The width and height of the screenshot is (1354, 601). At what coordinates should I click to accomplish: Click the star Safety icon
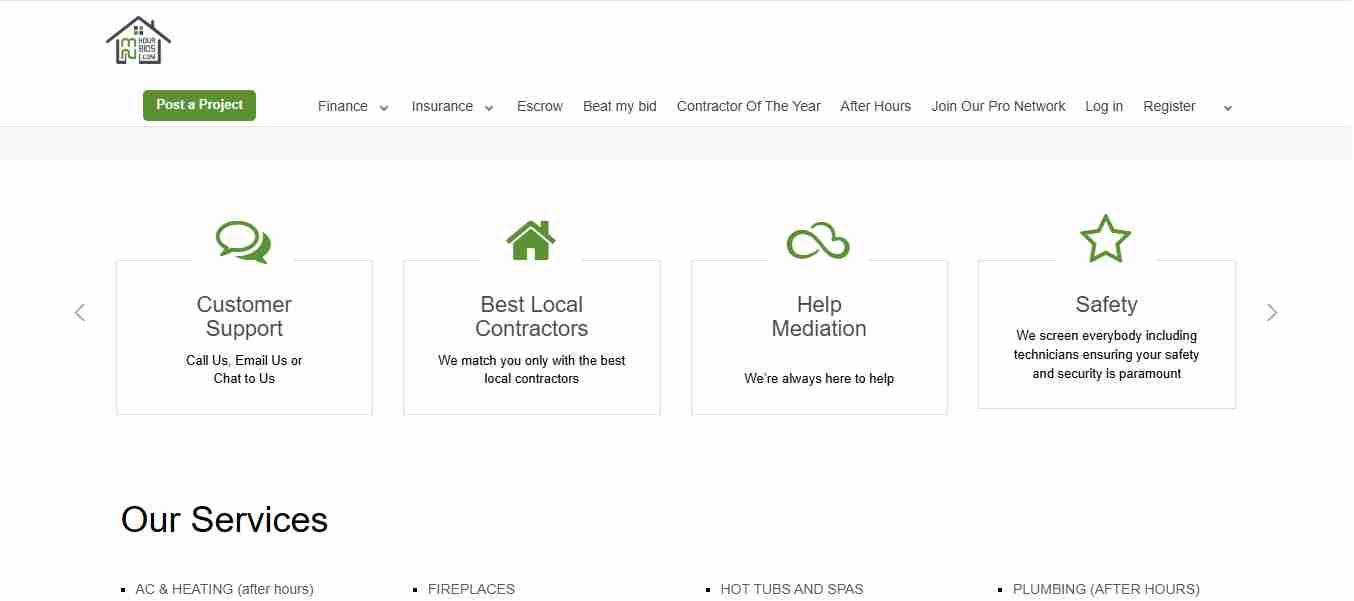[1105, 239]
